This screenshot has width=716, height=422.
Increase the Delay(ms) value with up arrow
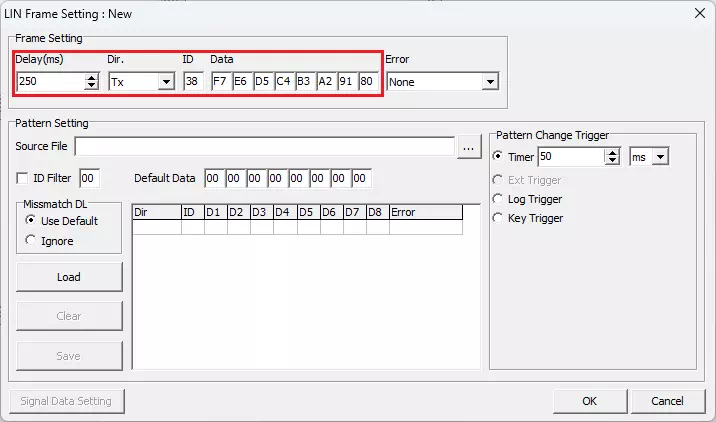(x=92, y=77)
